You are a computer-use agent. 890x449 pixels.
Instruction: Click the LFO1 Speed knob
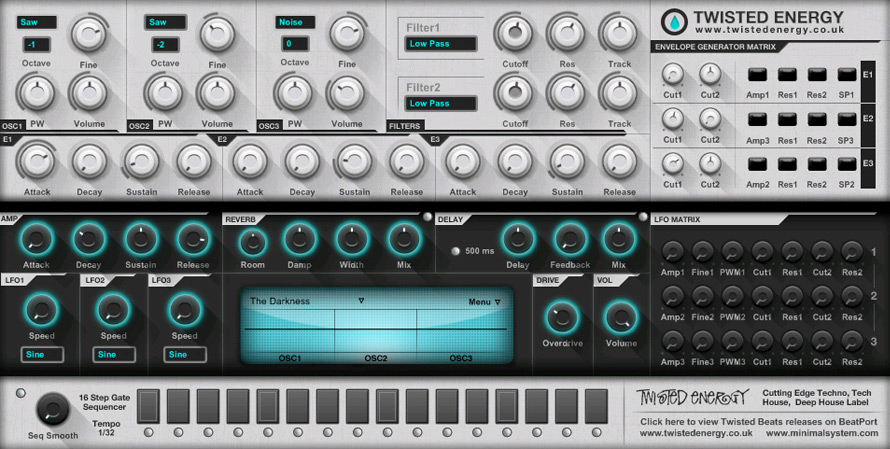(x=41, y=310)
